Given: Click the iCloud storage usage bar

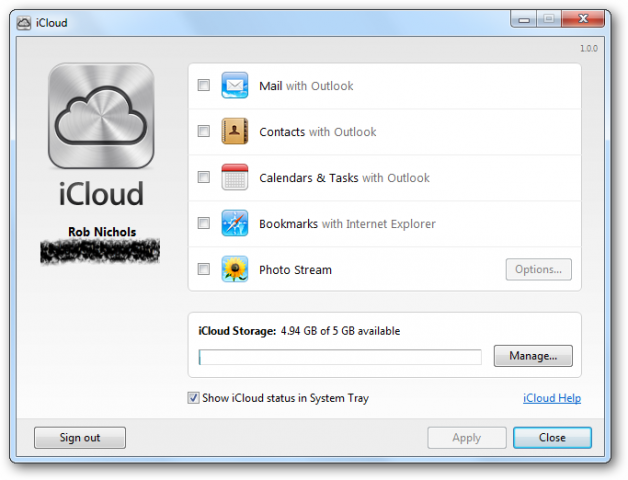Looking at the screenshot, I should tap(340, 357).
